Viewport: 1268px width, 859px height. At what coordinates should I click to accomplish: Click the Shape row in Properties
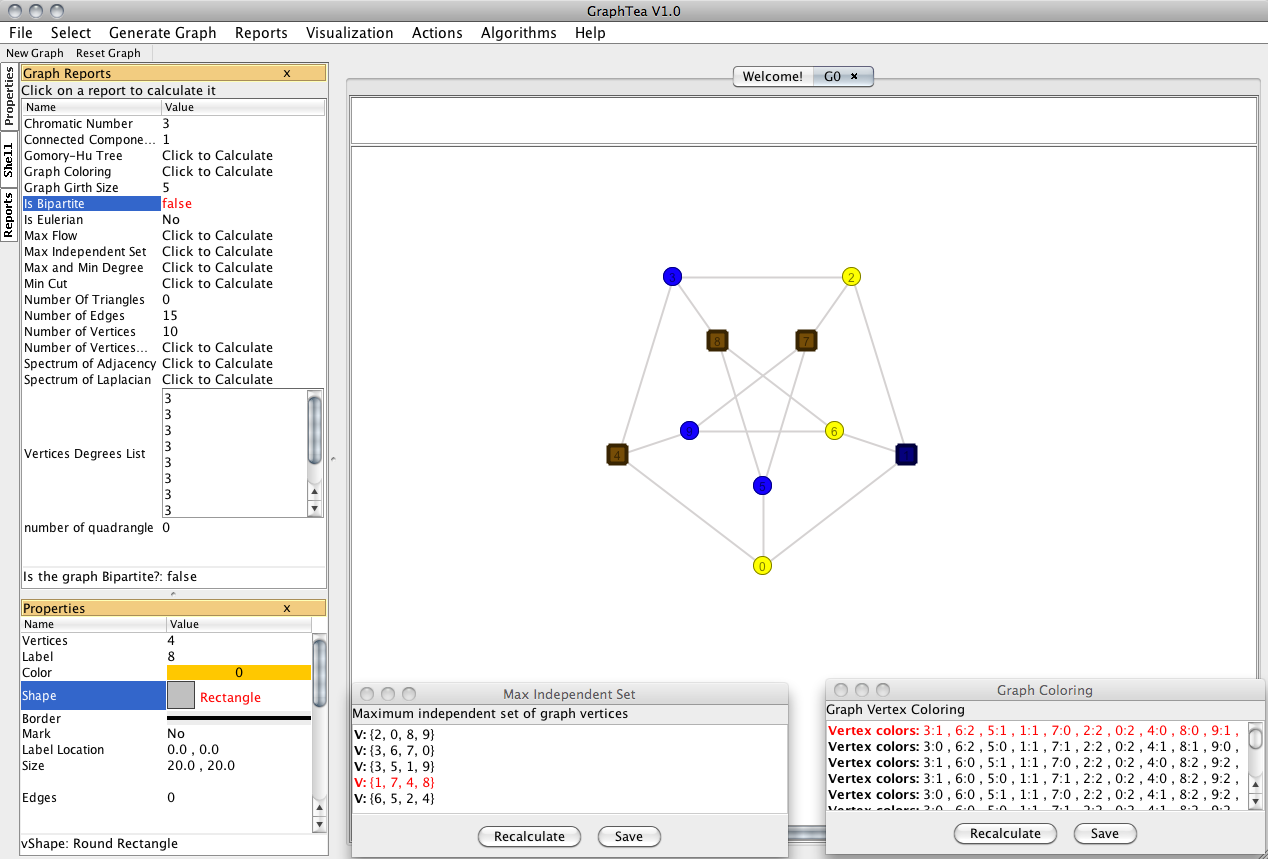pyautogui.click(x=166, y=696)
